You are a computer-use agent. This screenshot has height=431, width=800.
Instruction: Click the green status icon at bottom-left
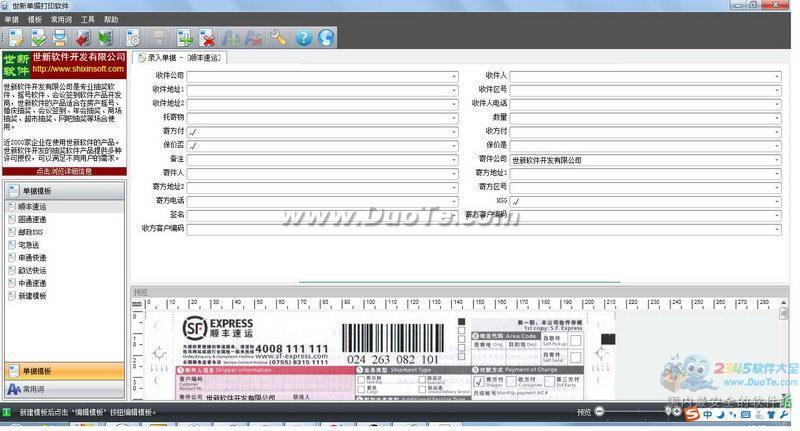(x=6, y=412)
